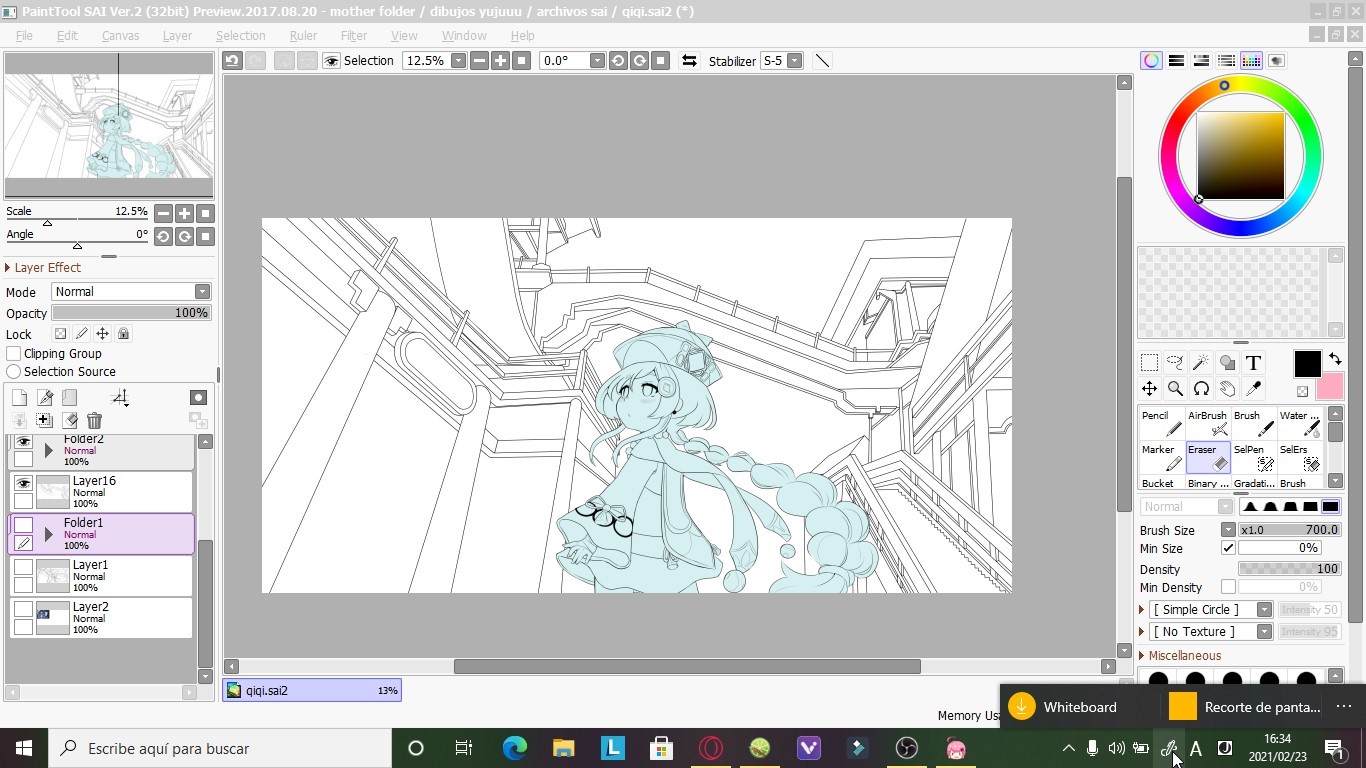Click zoom out minus in toolbar
The image size is (1366, 768).
tap(479, 61)
